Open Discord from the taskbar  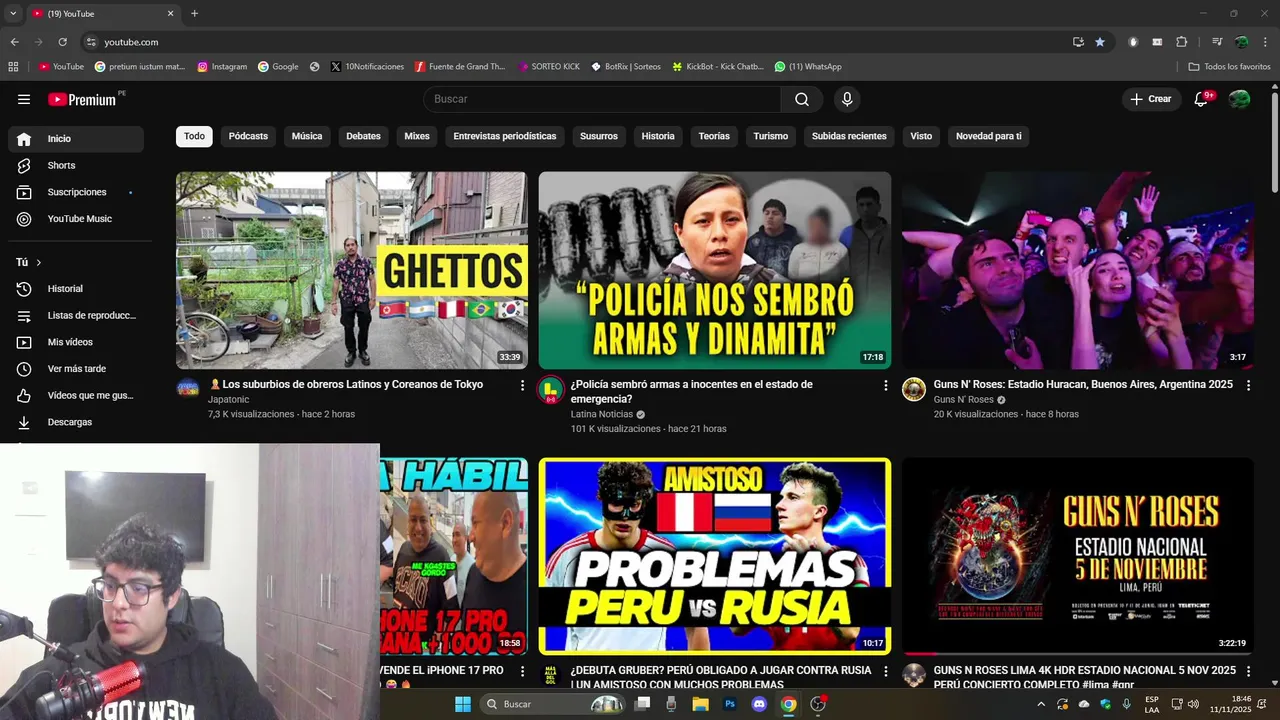point(759,704)
